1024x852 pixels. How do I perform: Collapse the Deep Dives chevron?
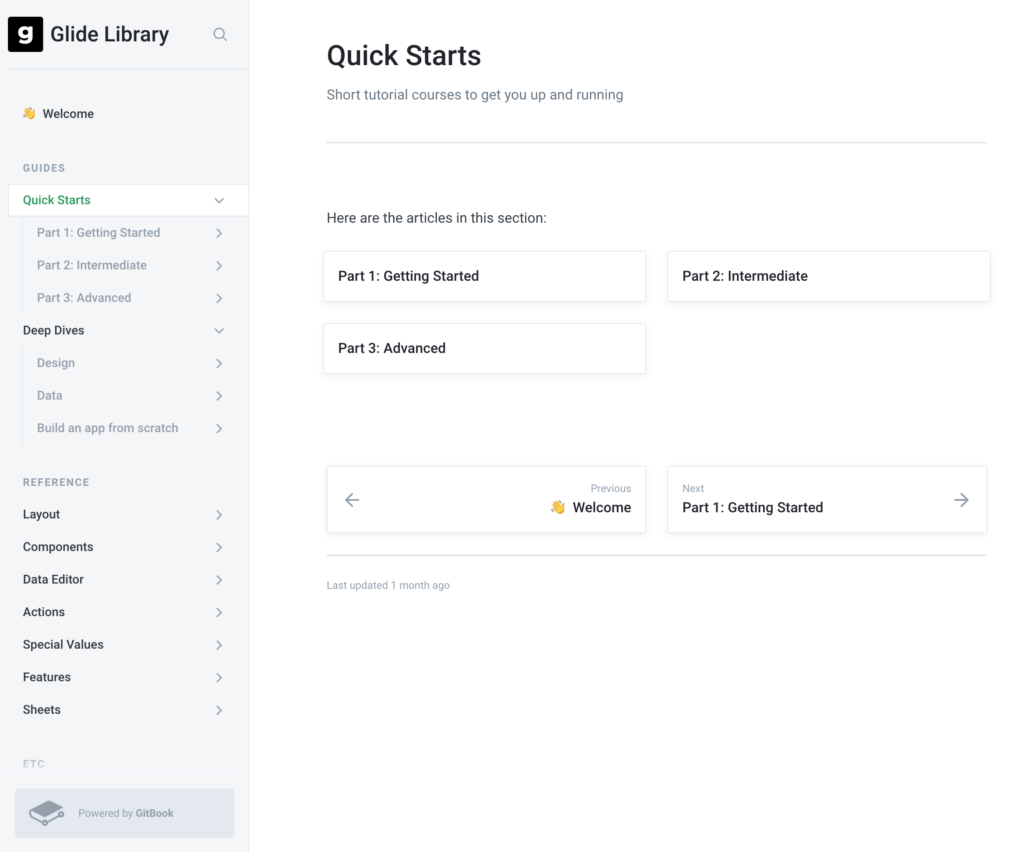pyautogui.click(x=219, y=331)
